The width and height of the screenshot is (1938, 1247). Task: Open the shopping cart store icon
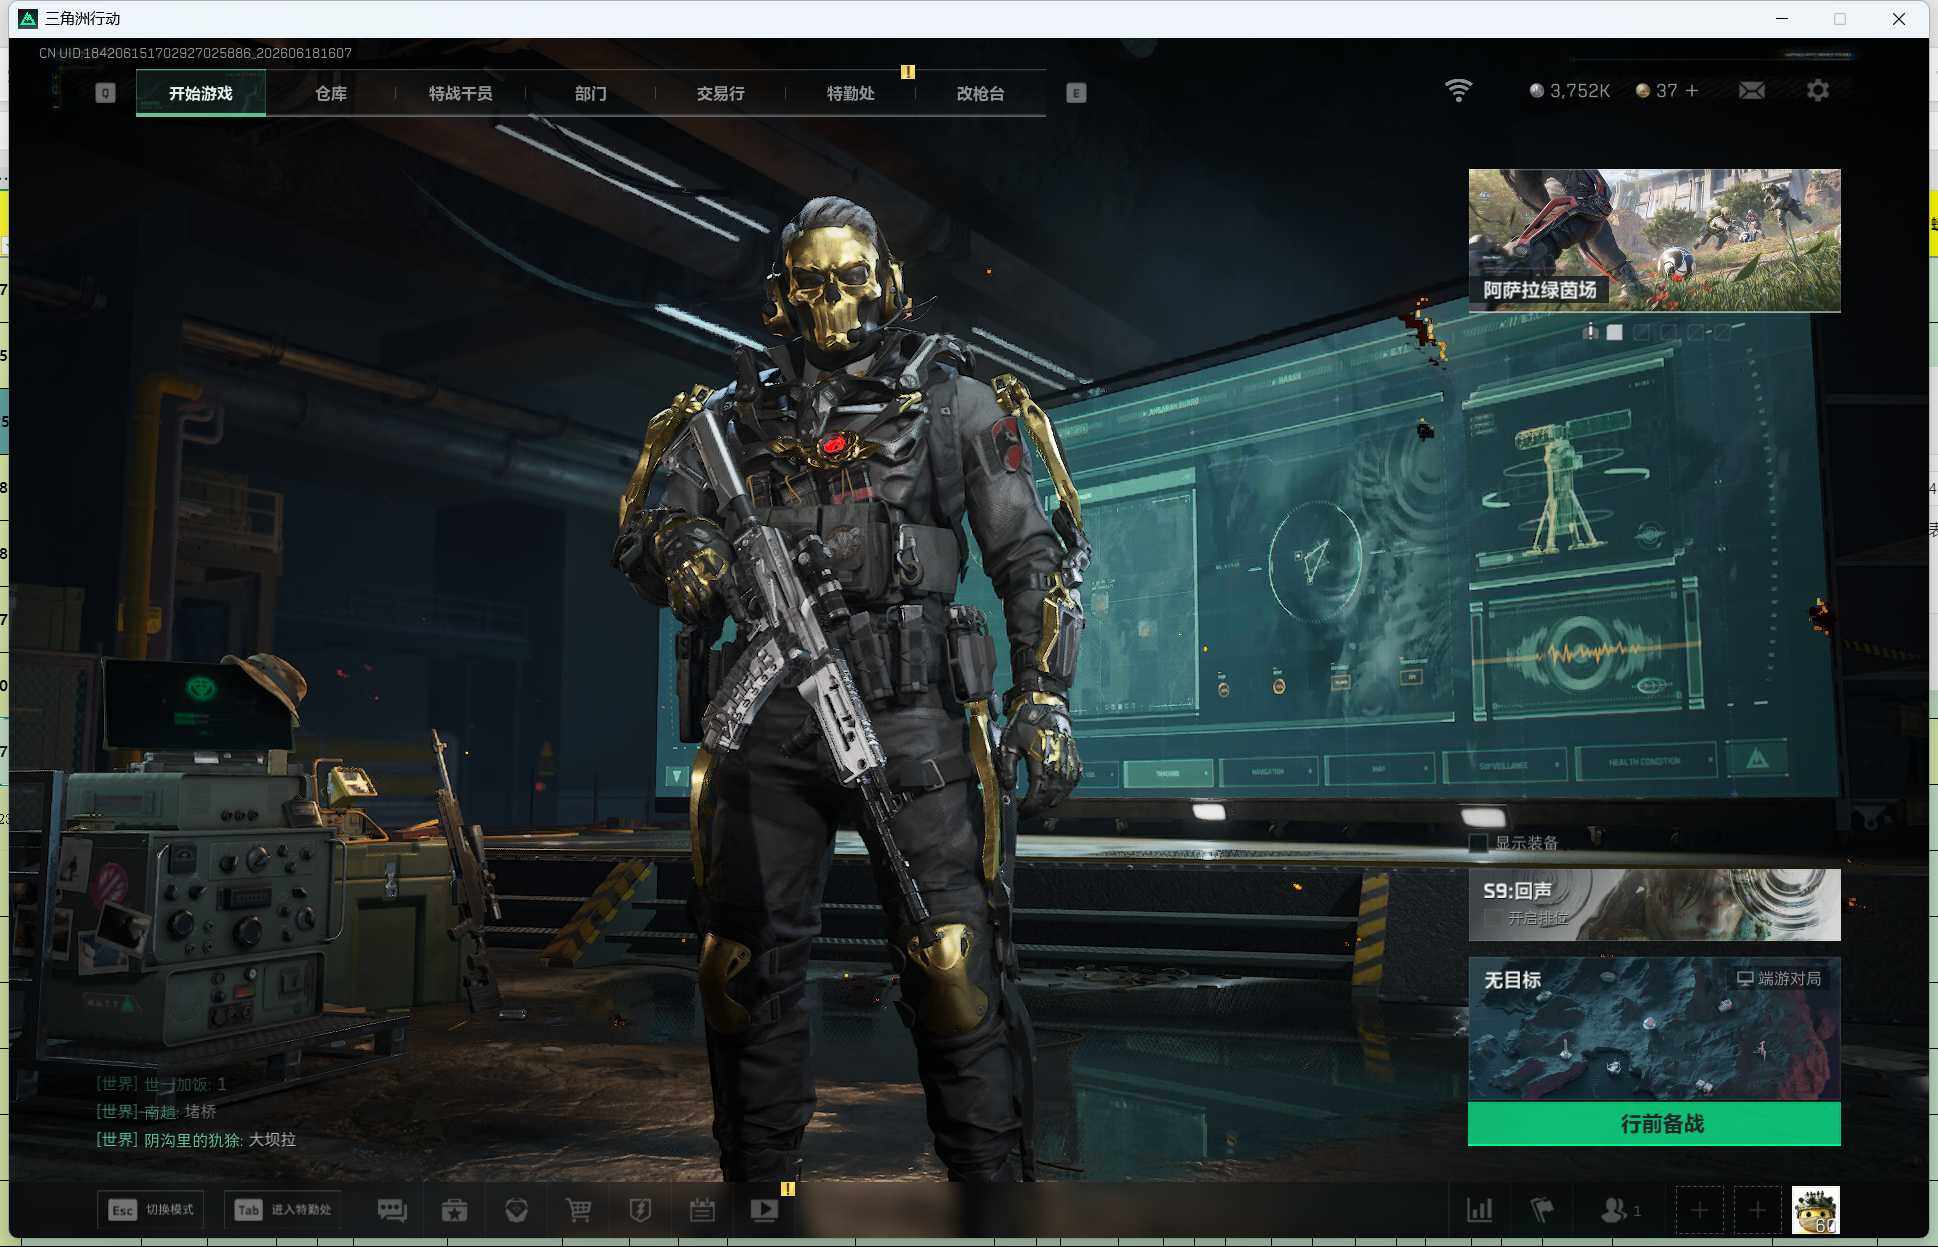point(578,1210)
